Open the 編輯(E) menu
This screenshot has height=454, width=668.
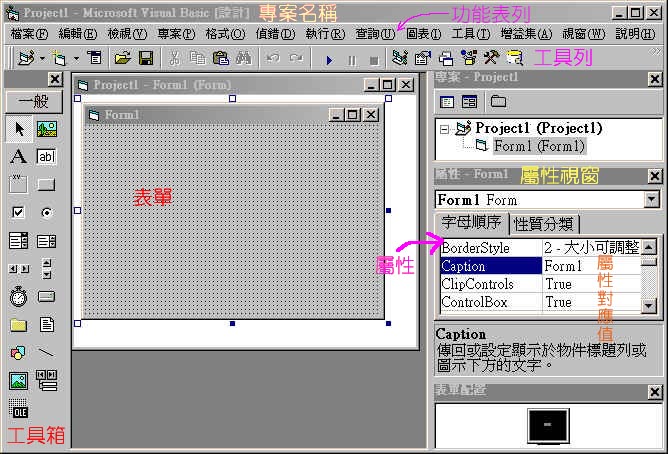pyautogui.click(x=78, y=34)
